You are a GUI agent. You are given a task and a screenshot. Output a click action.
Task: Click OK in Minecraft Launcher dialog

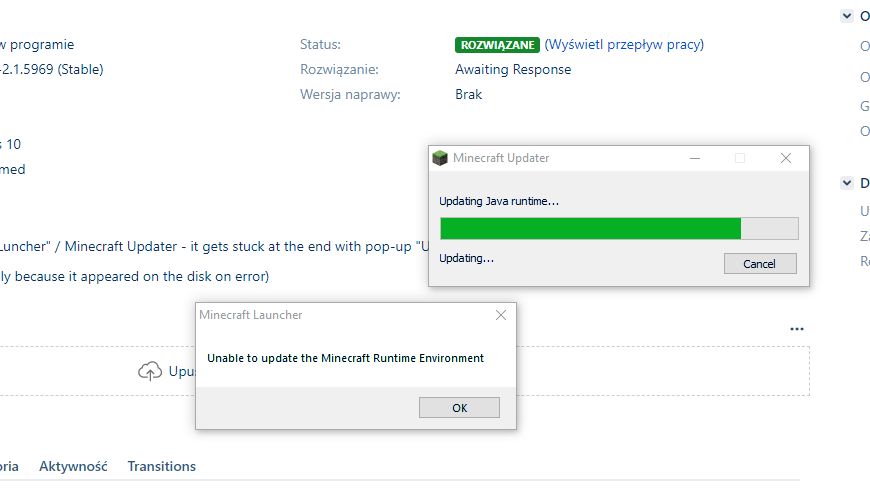[x=459, y=407]
